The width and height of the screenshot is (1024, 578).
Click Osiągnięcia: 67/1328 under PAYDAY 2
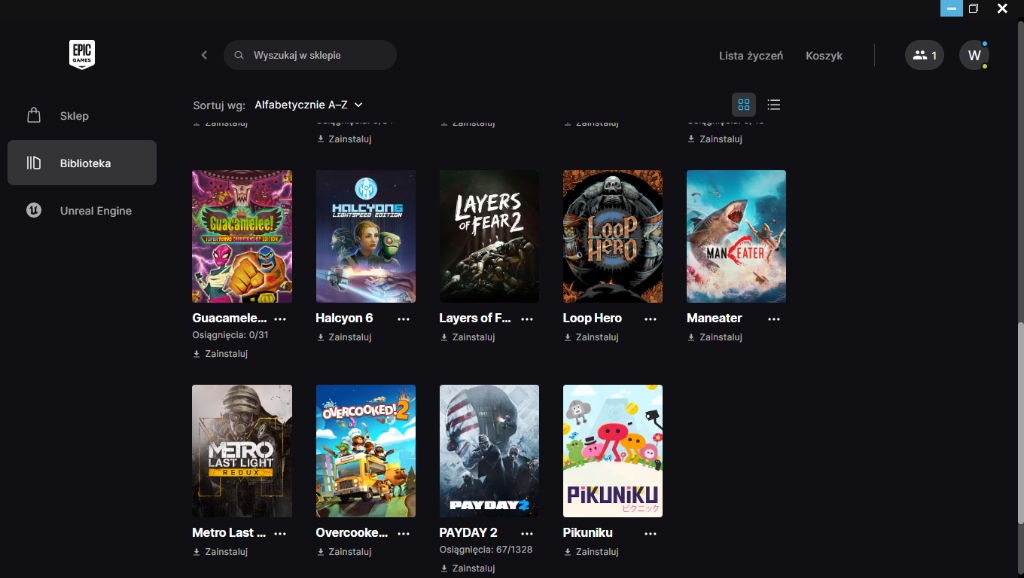486,549
